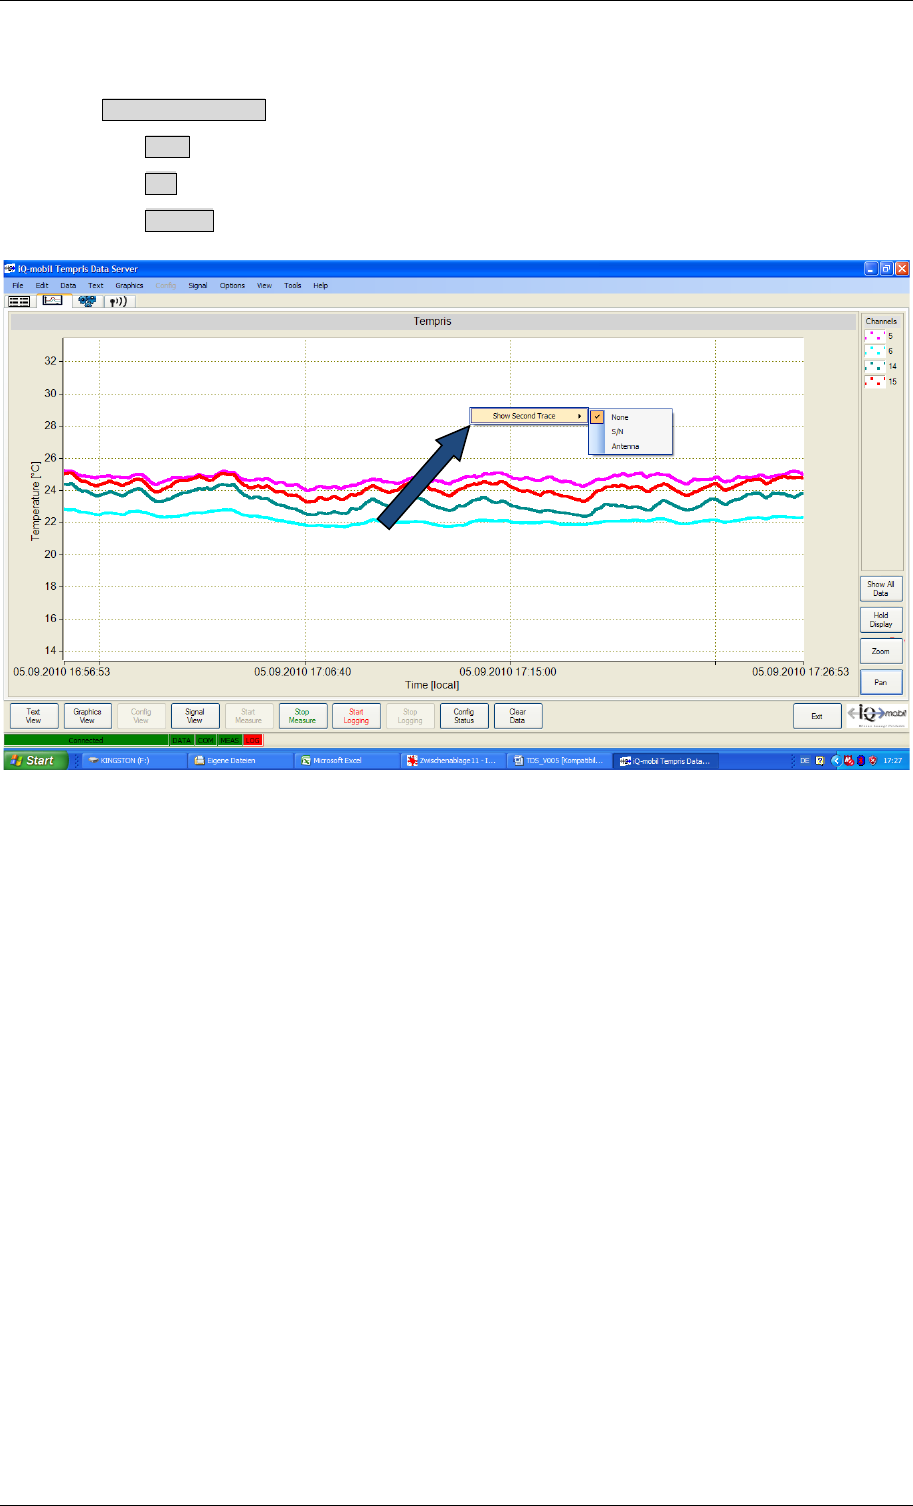Viewport: 913px width, 1506px height.
Task: Switch to Zwischenablage taskbar window
Action: [452, 760]
